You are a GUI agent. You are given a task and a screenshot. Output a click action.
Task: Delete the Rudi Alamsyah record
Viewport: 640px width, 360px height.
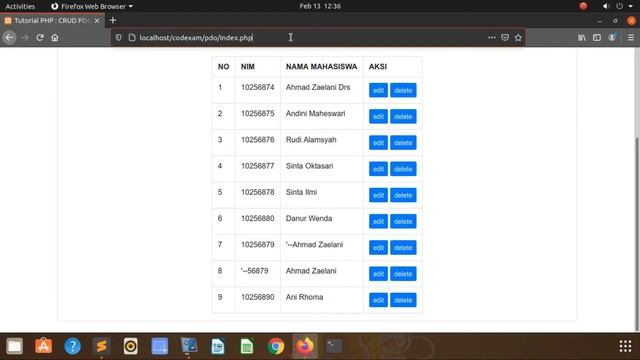coord(403,142)
